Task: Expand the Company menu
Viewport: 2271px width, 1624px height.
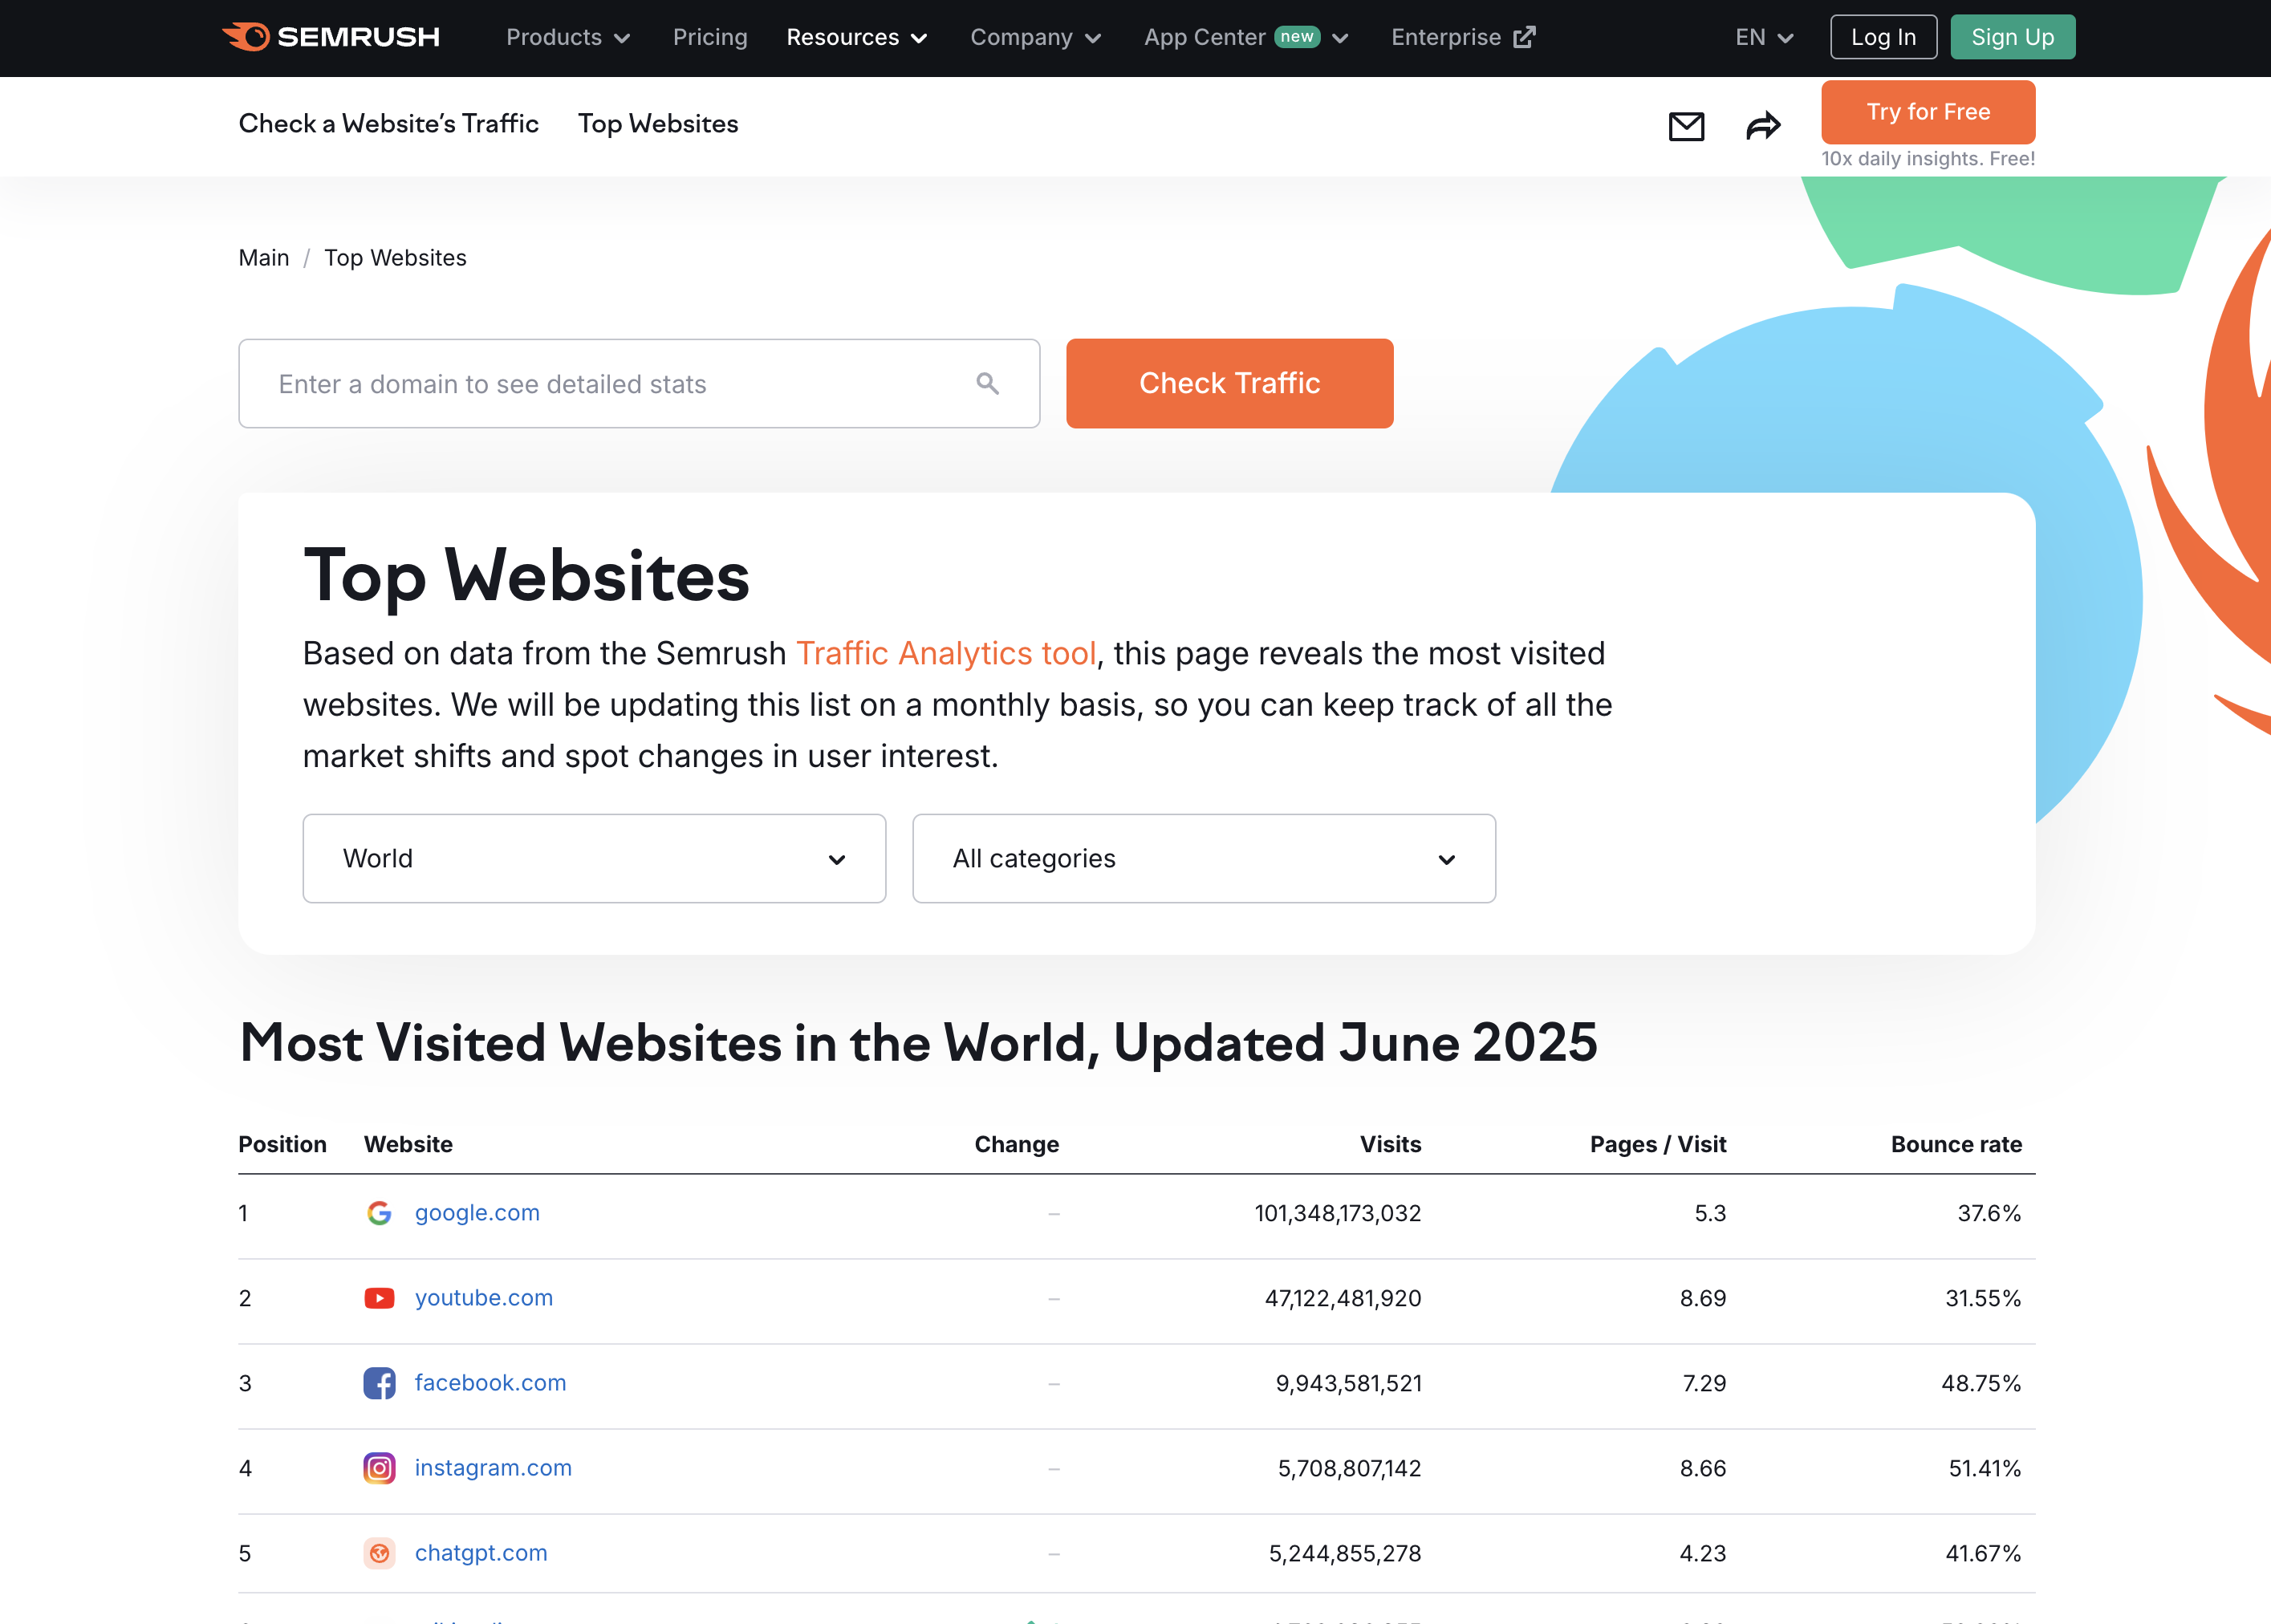Action: 1035,37
